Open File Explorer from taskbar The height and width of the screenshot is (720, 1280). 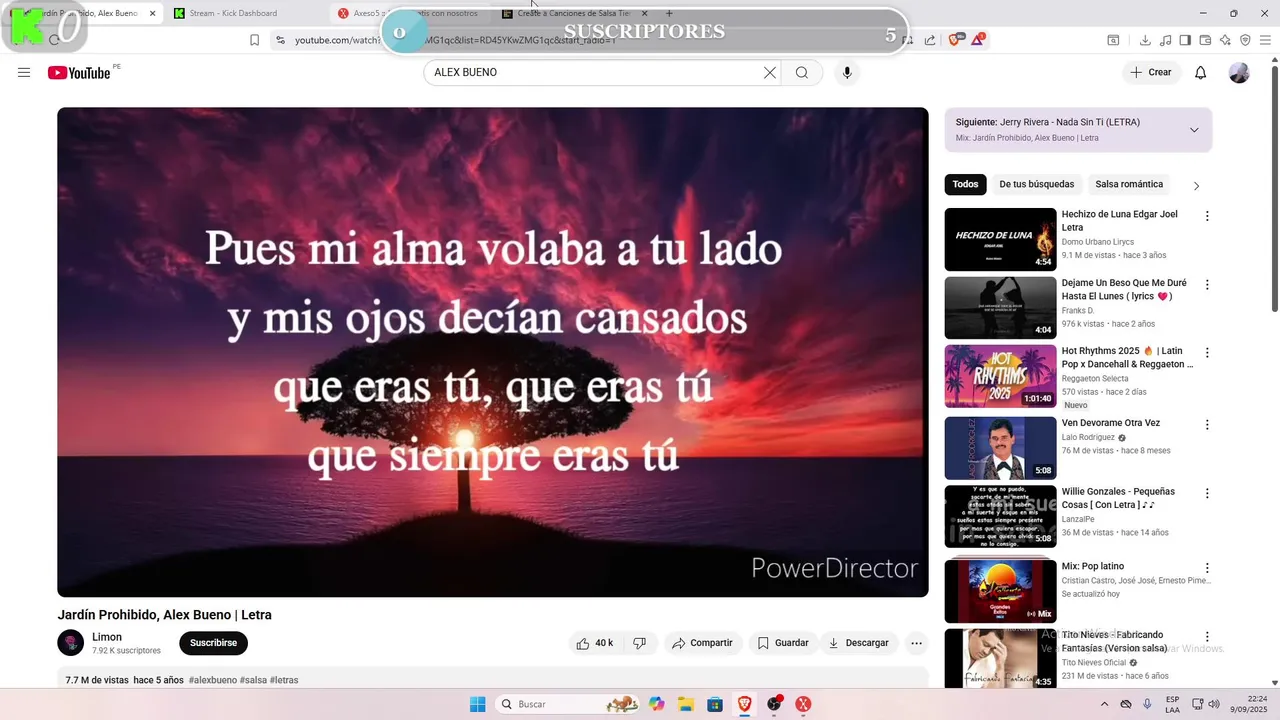686,704
